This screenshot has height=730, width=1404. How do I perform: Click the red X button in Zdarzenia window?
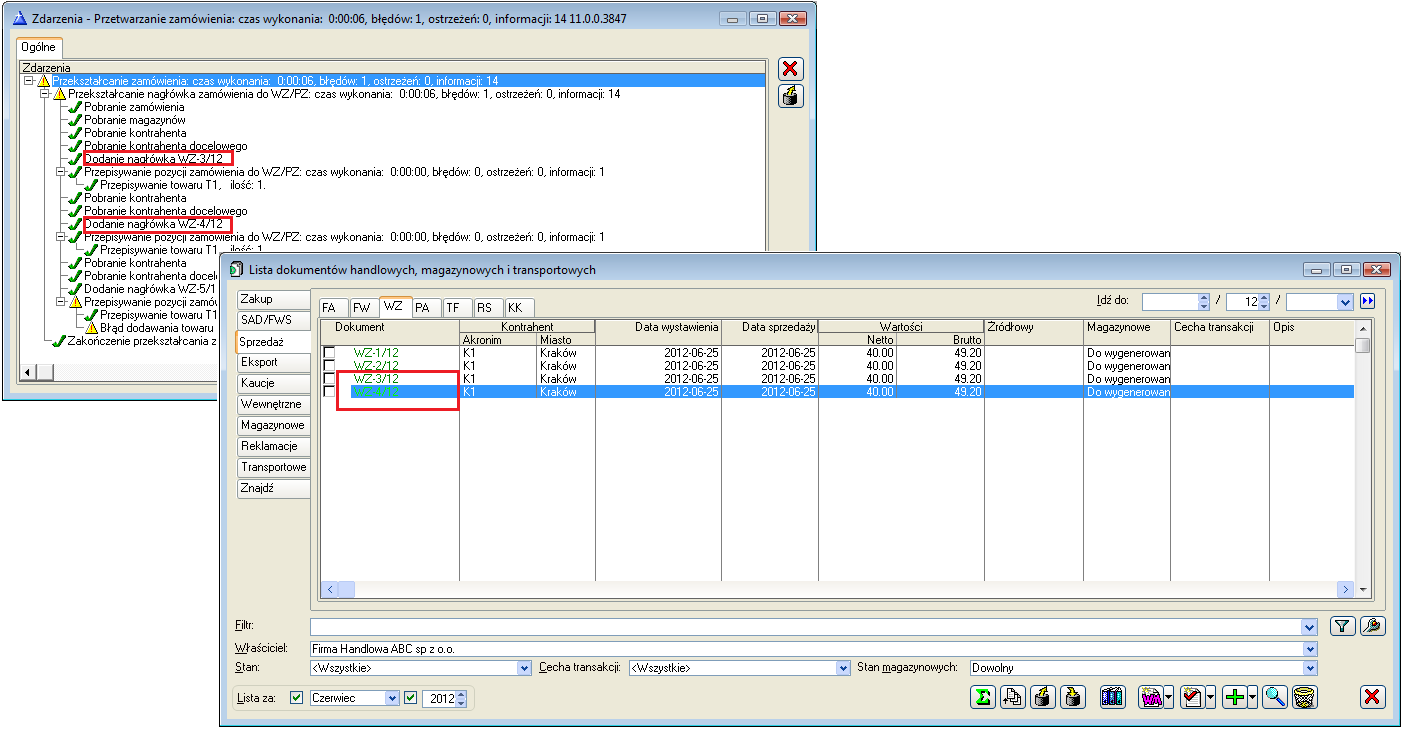pos(791,68)
